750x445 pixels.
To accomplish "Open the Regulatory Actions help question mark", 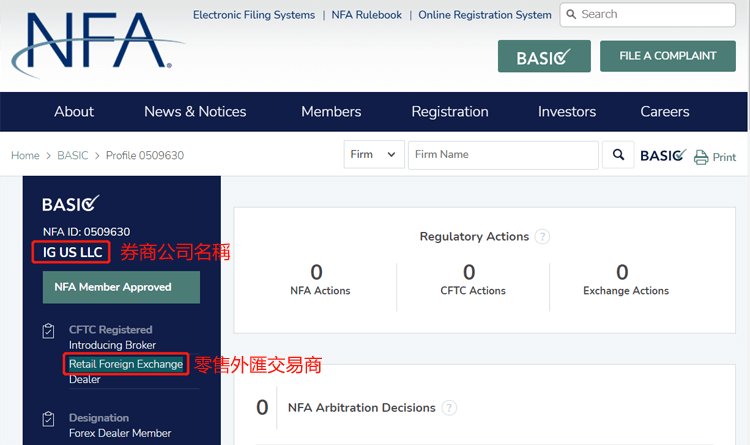I will tap(542, 236).
